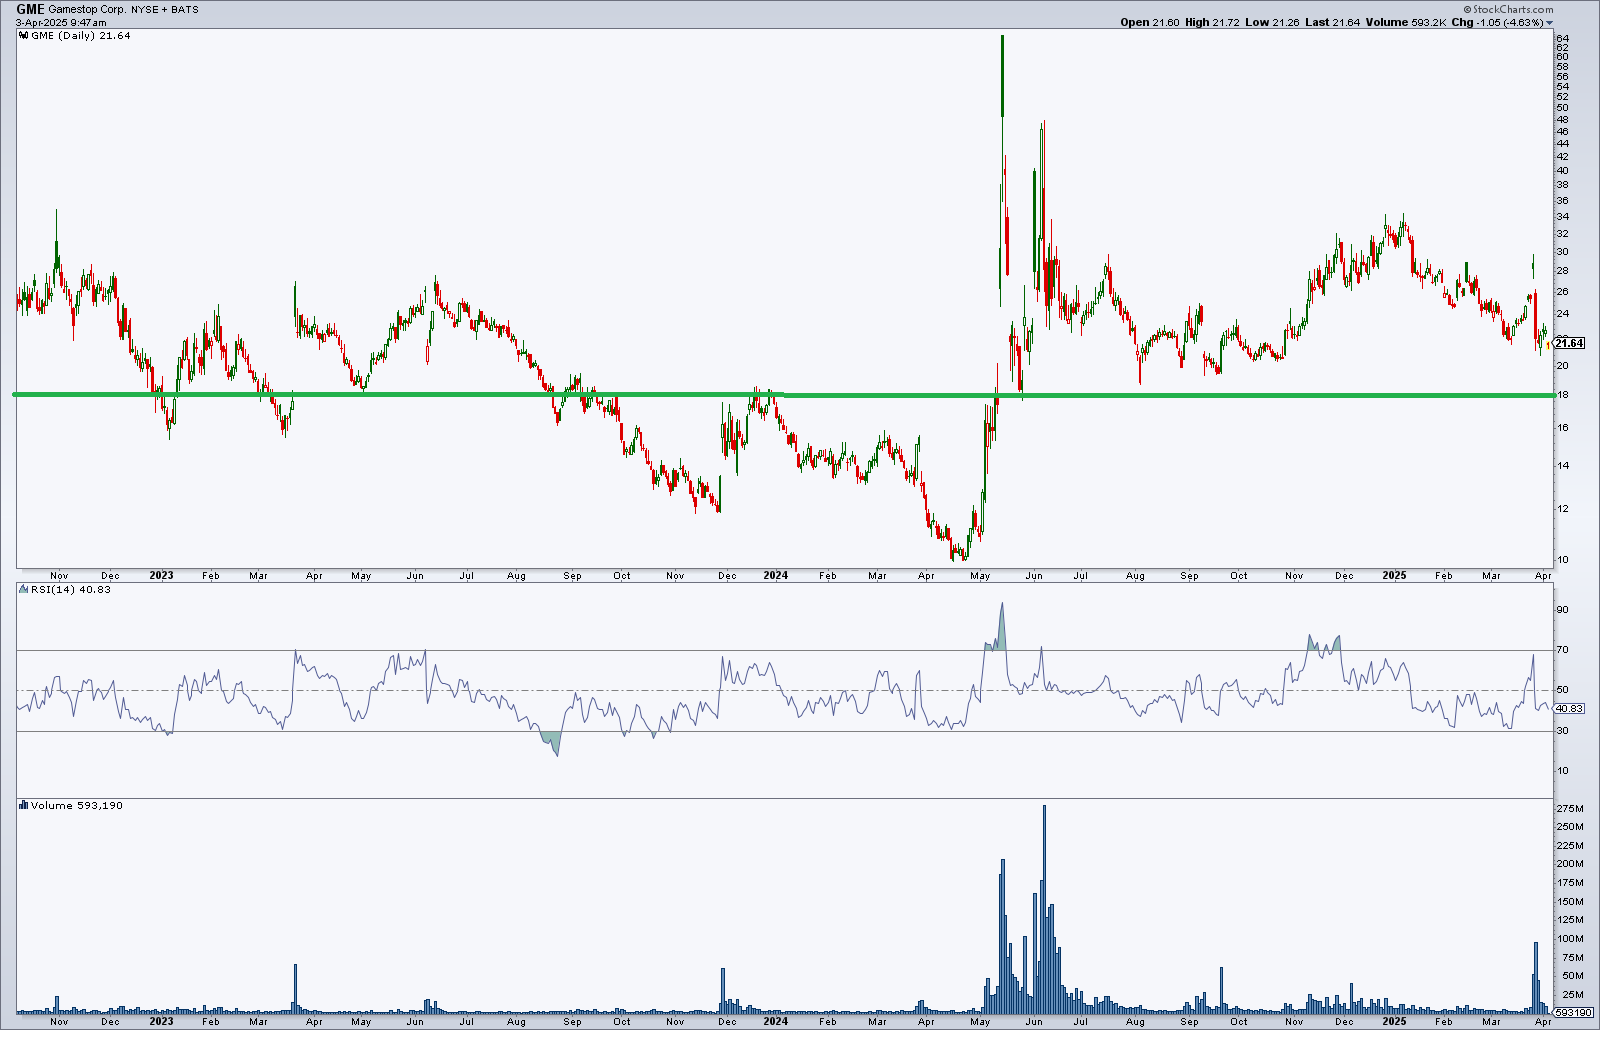Click the RSI(14) 40.83 panel label
Viewport: 1600px width, 1051px height.
pyautogui.click(x=71, y=590)
